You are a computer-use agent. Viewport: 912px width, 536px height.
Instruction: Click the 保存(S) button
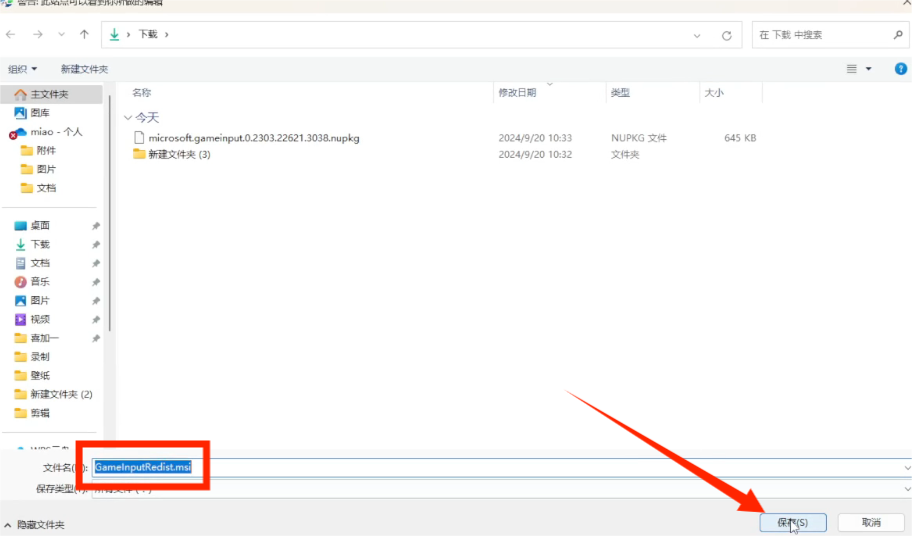[792, 522]
